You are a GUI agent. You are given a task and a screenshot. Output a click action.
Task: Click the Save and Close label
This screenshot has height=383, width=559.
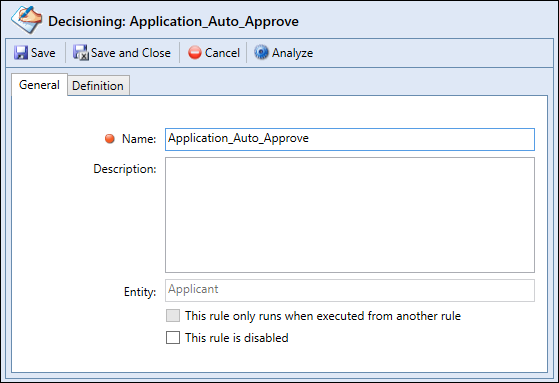pos(131,53)
